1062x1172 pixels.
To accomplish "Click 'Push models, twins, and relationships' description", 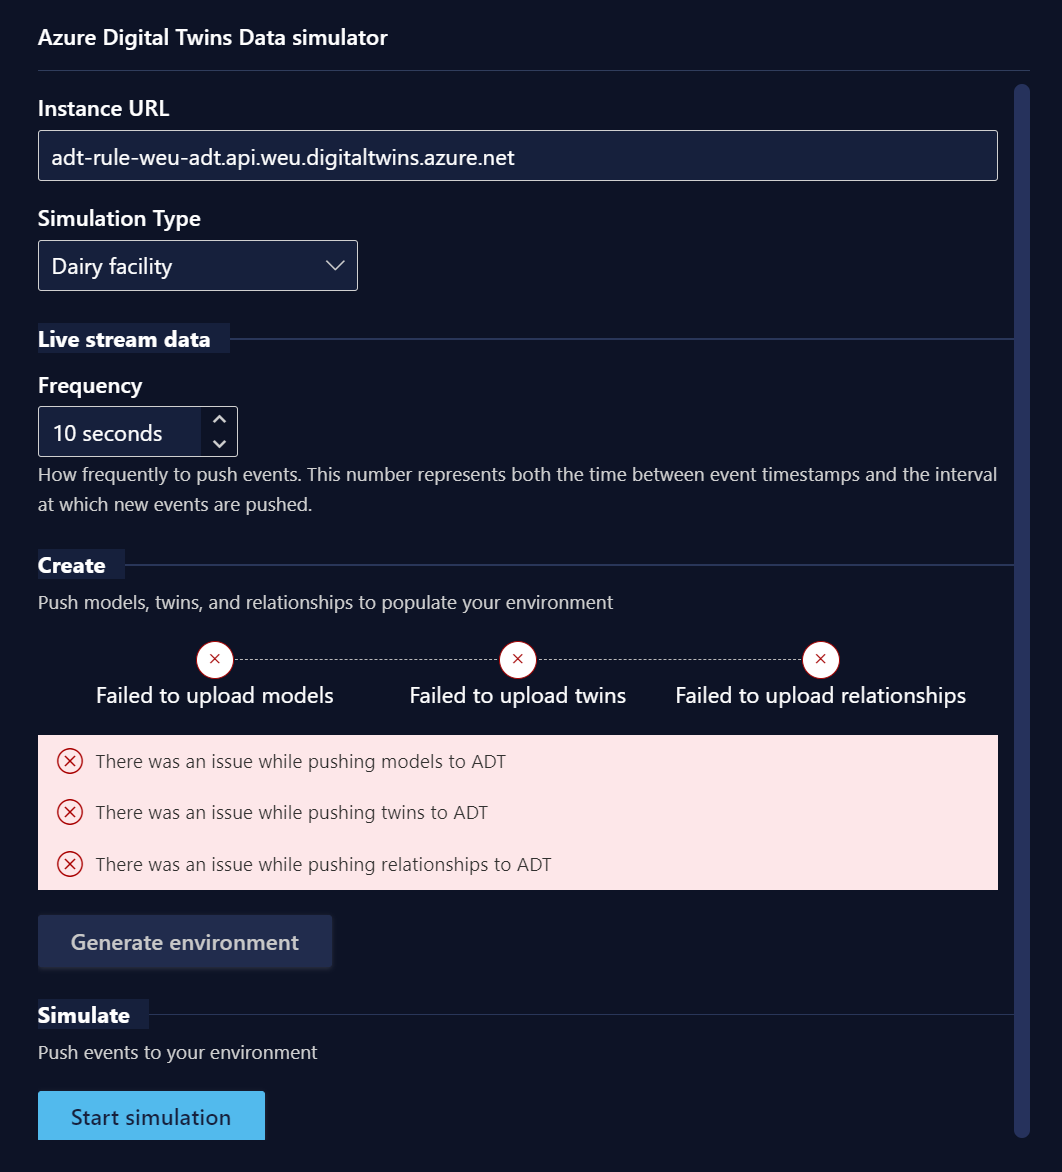I will 325,602.
